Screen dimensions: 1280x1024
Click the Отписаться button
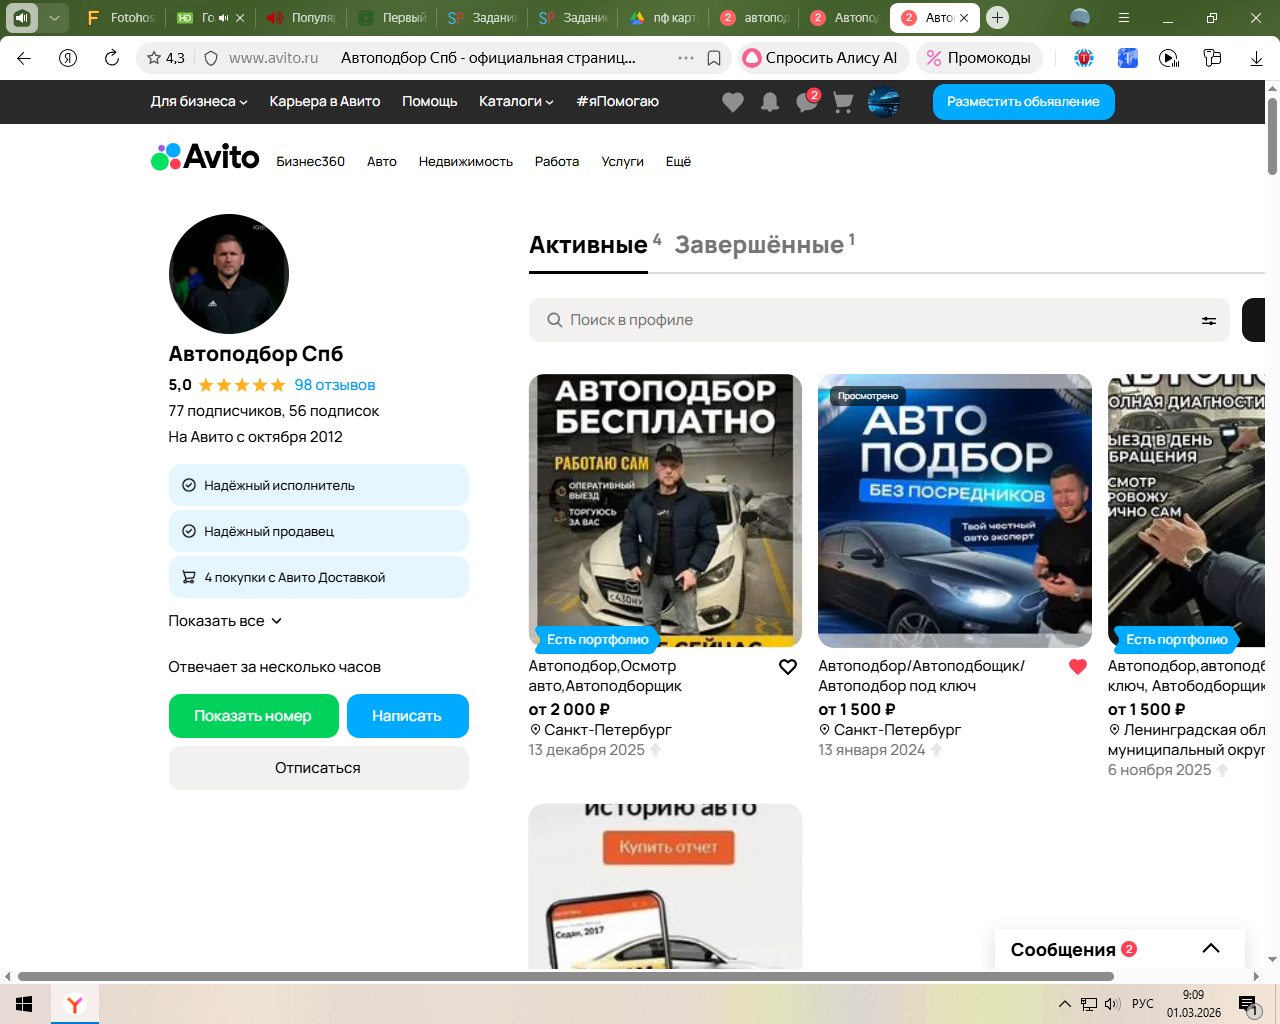[x=318, y=768]
